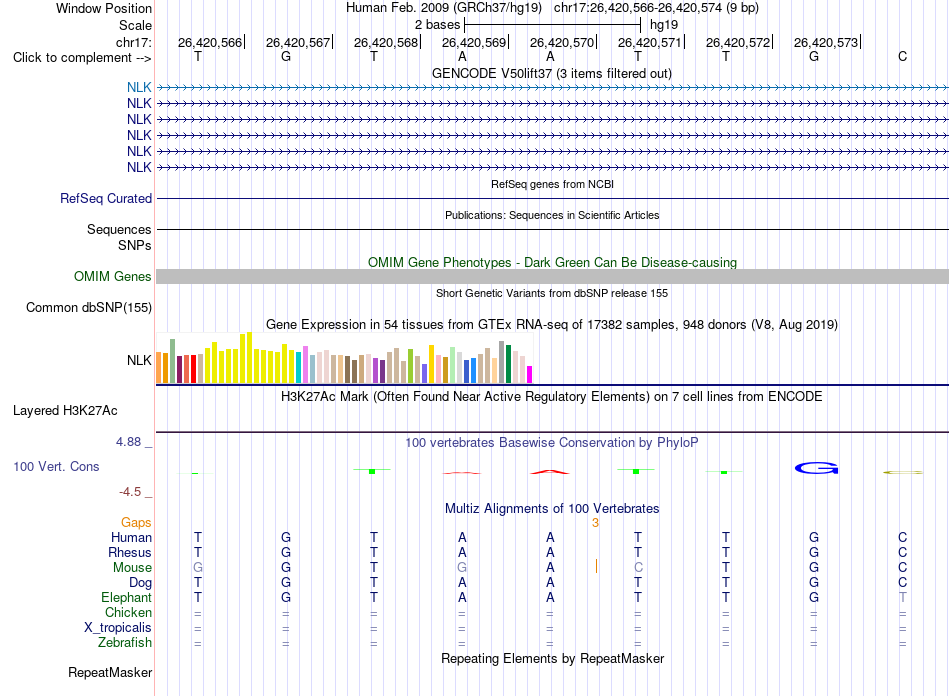Click the RepeatMasker side label
Image resolution: width=950 pixels, height=696 pixels.
pos(110,672)
